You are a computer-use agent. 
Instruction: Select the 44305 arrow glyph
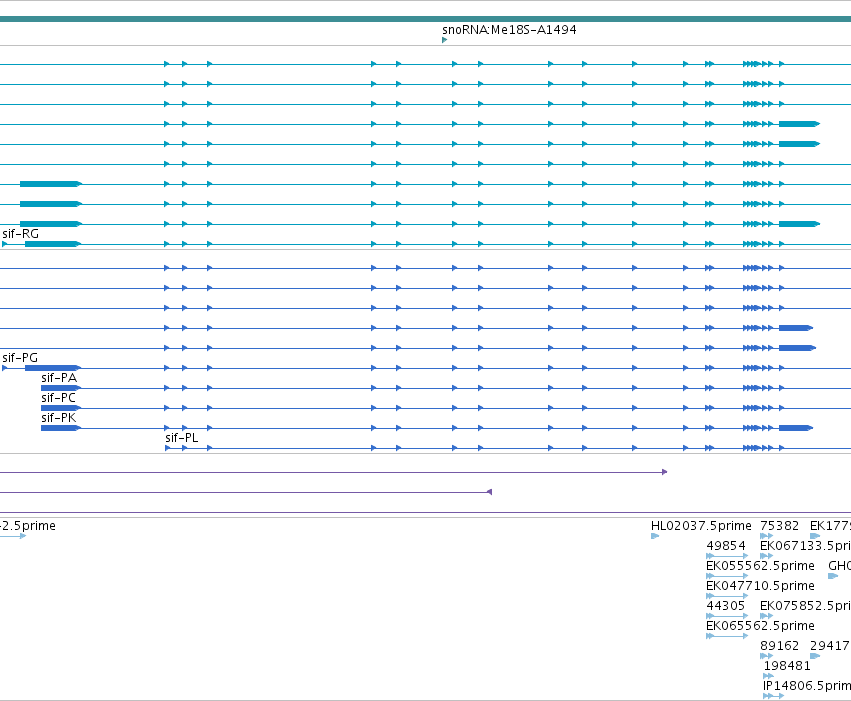727,616
